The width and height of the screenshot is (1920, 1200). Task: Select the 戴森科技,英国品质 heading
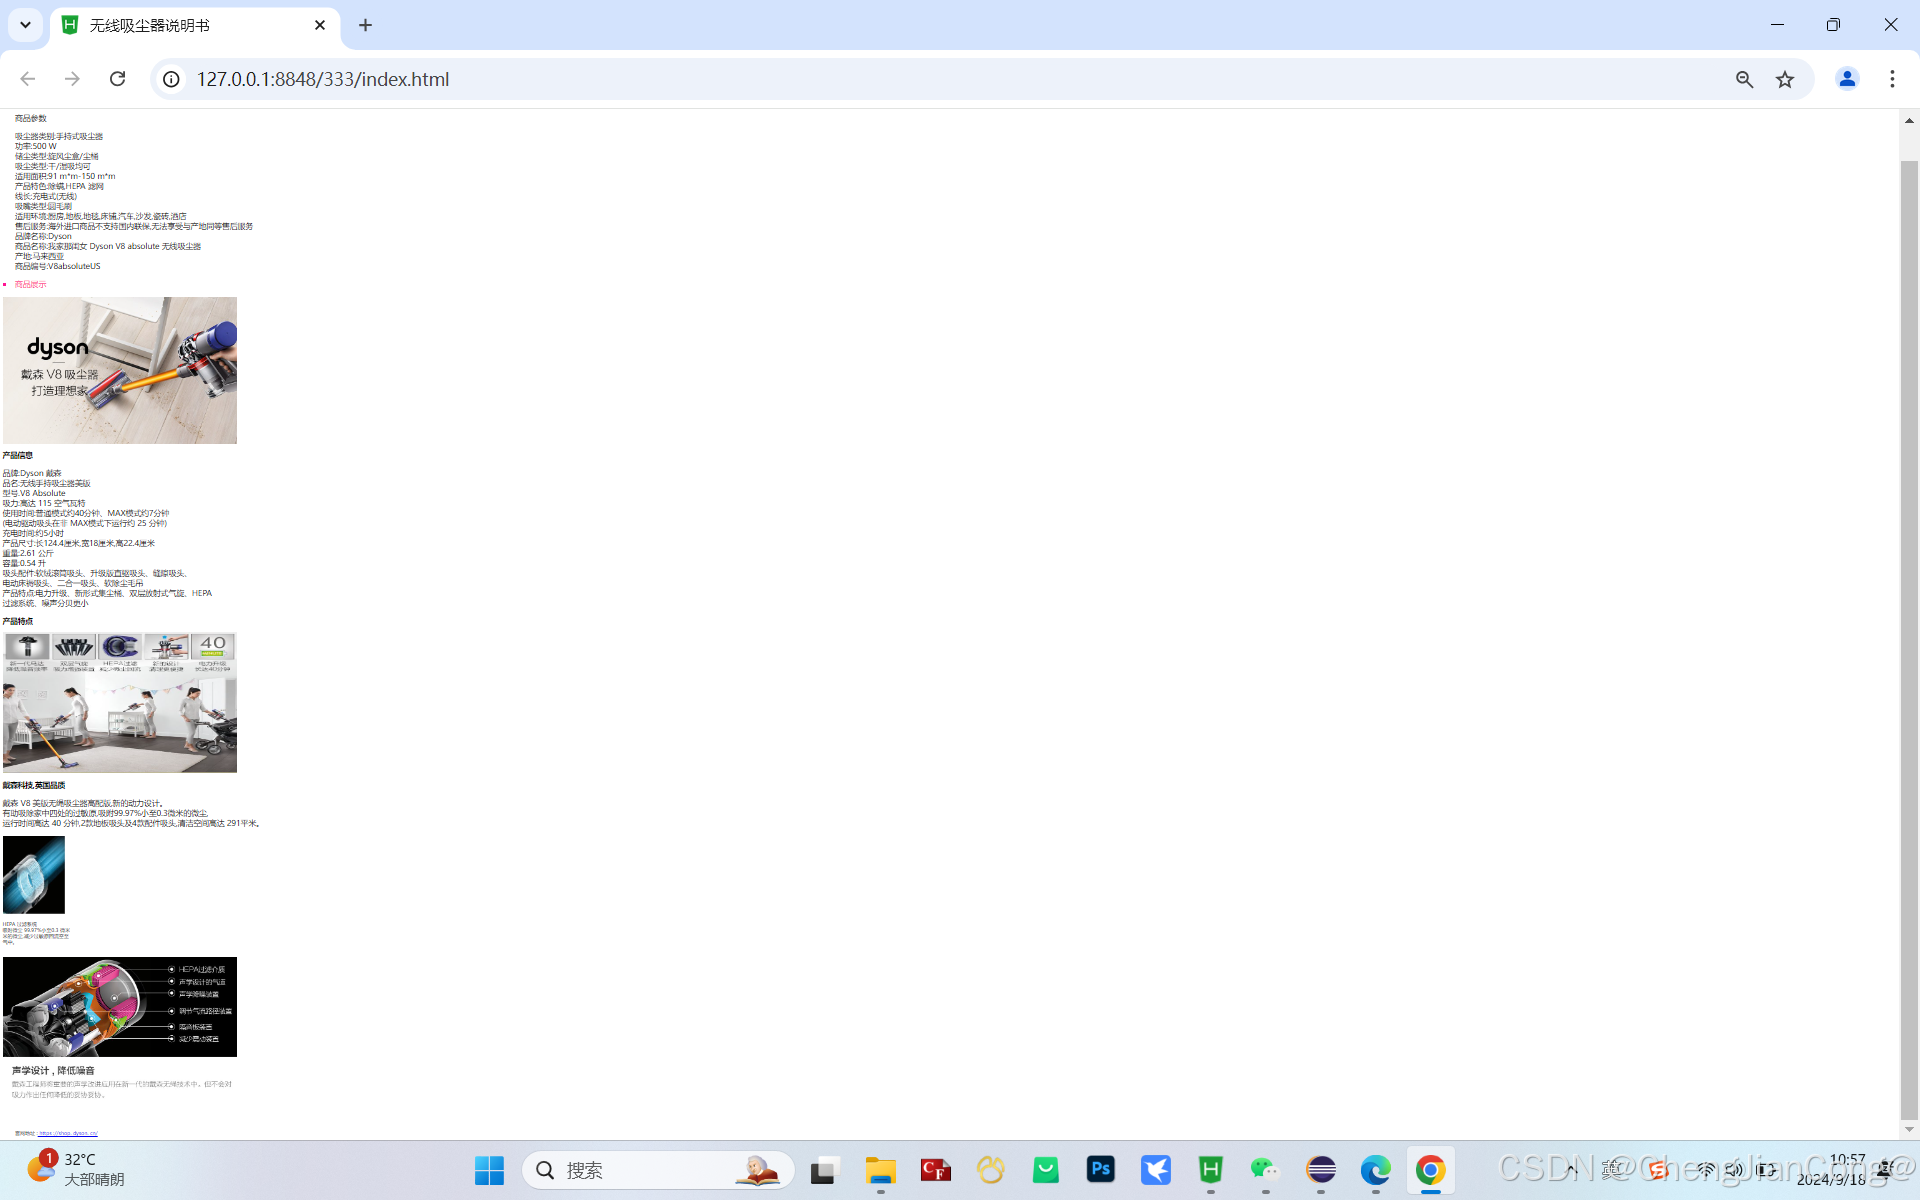[33, 785]
